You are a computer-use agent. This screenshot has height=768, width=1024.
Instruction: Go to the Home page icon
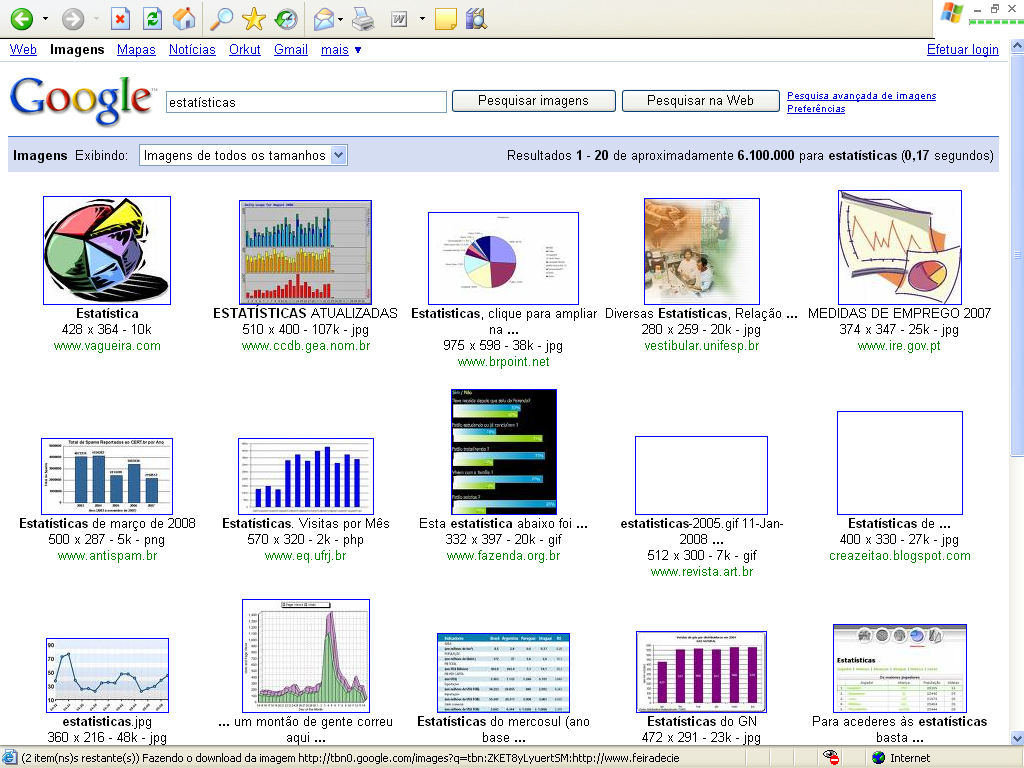pyautogui.click(x=184, y=18)
